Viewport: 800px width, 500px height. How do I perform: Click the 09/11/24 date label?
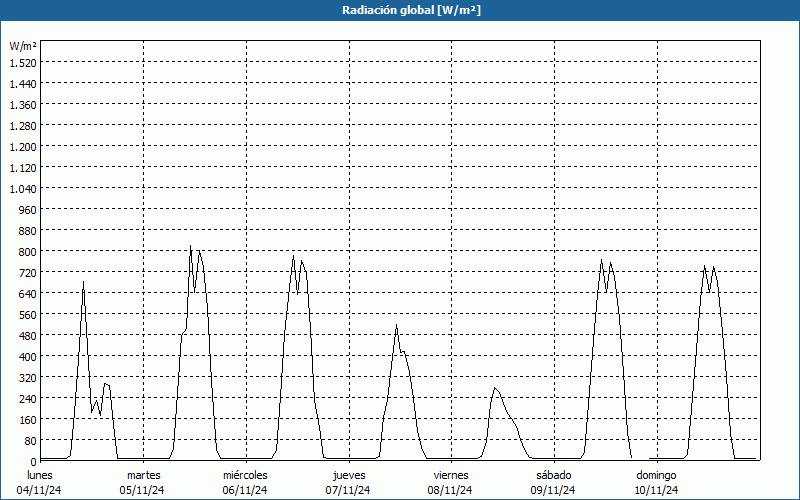point(553,490)
